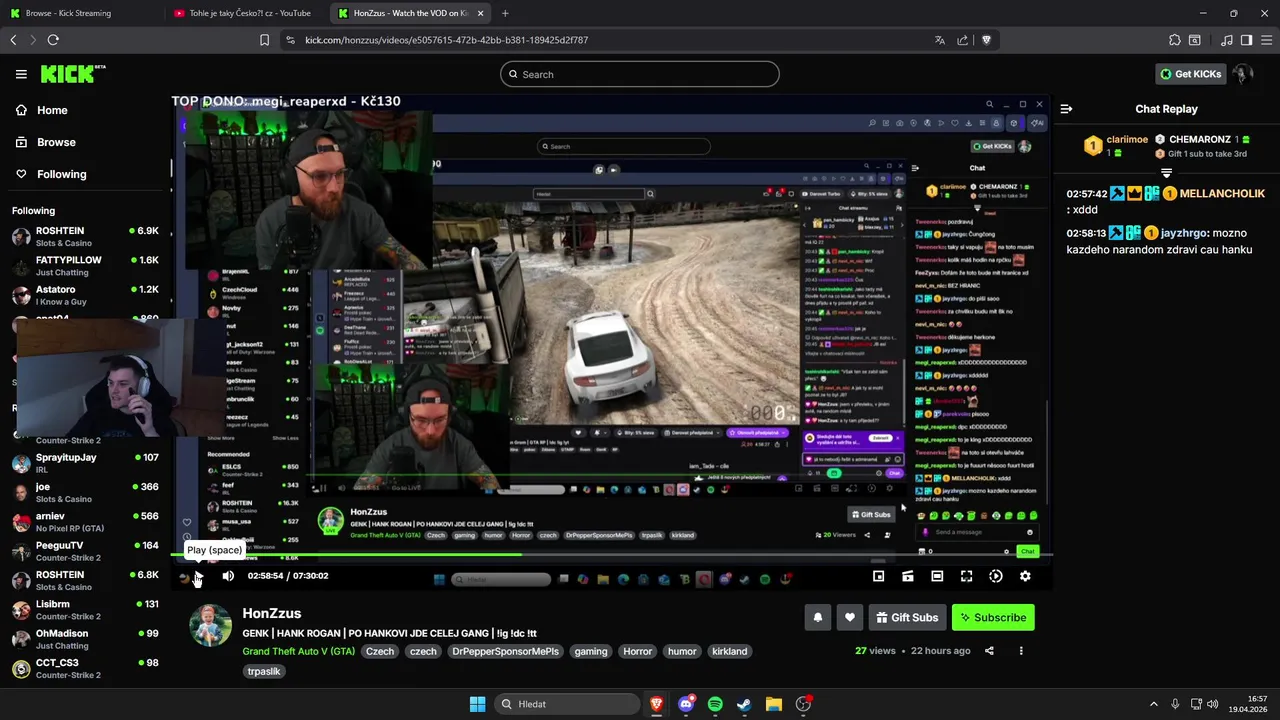Select the DrPepperSponsorMePls tag
The width and height of the screenshot is (1280, 720).
pos(505,651)
